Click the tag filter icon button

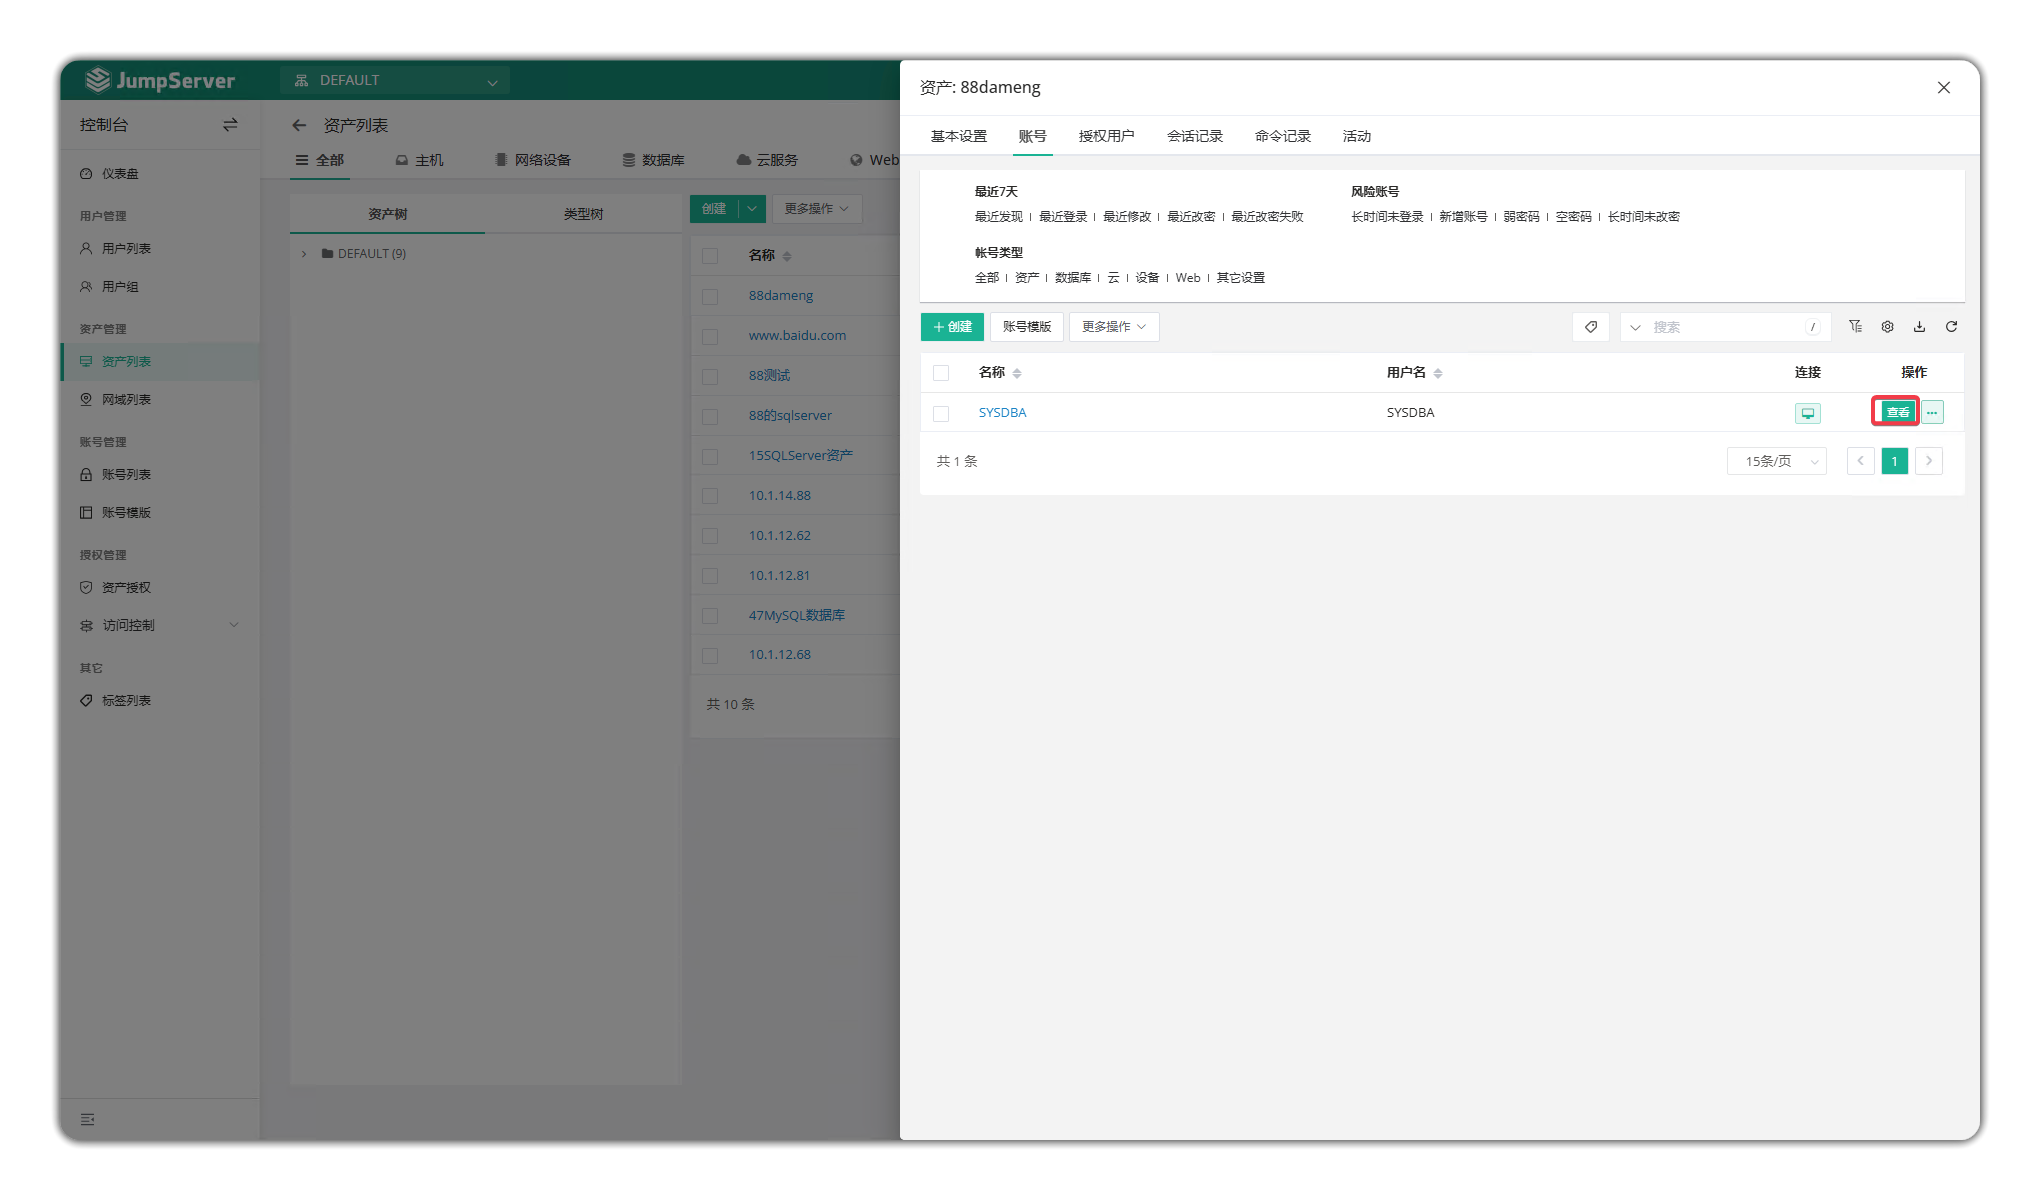click(x=1590, y=327)
